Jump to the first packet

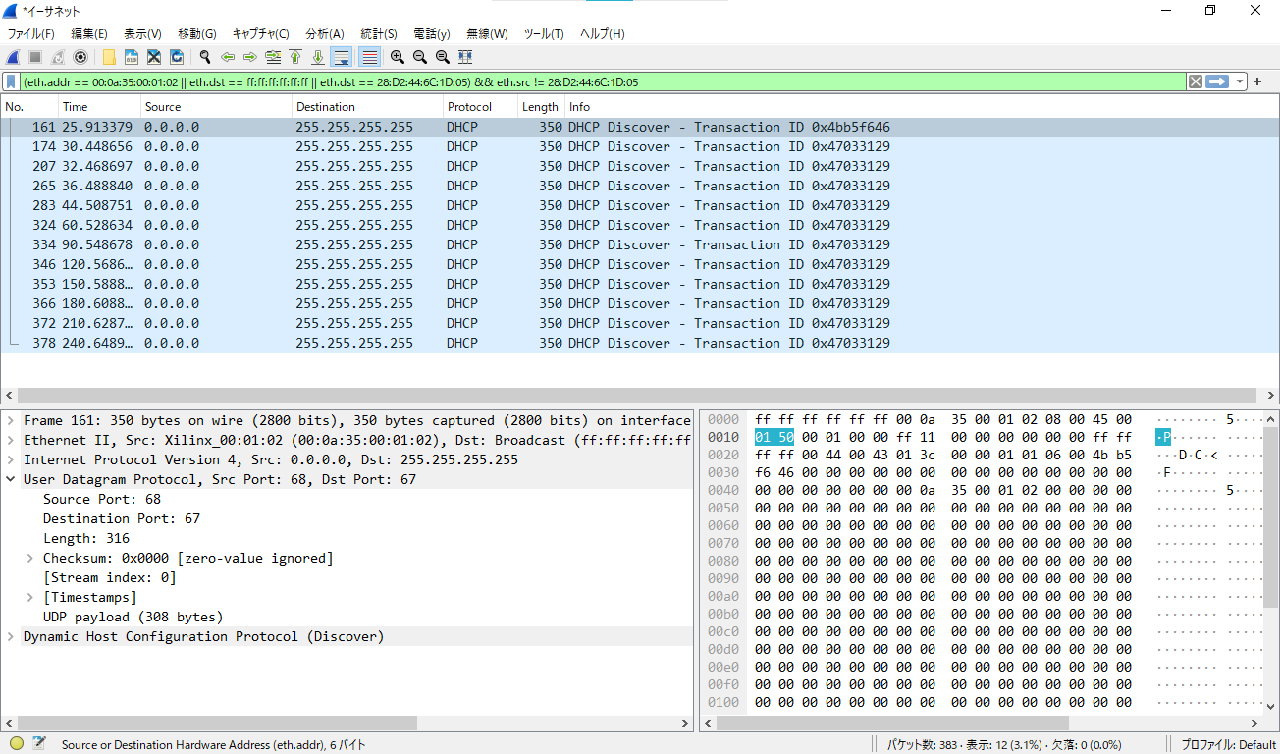pos(295,57)
